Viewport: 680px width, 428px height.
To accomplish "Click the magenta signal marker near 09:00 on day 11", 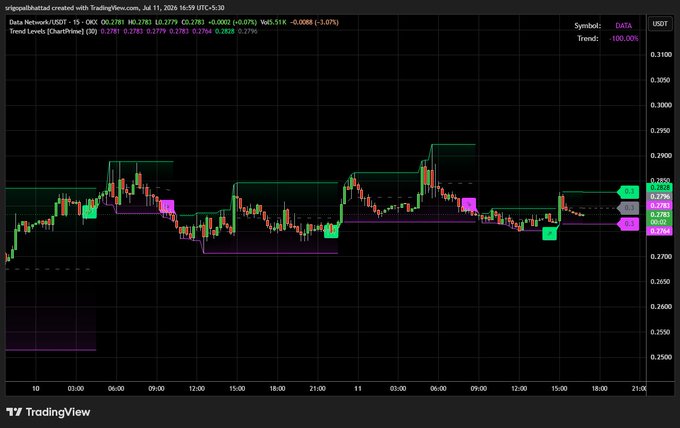I will tap(468, 204).
